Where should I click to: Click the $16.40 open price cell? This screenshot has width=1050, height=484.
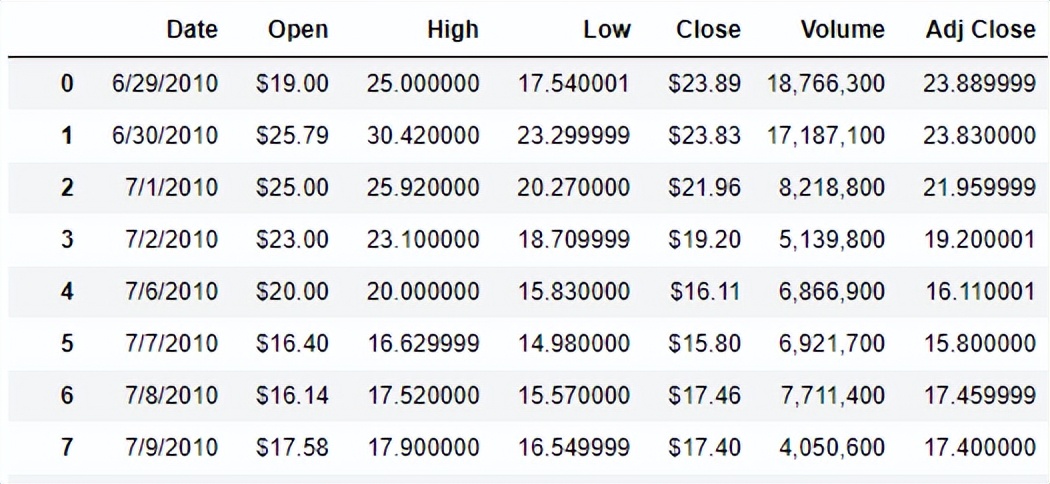[292, 343]
